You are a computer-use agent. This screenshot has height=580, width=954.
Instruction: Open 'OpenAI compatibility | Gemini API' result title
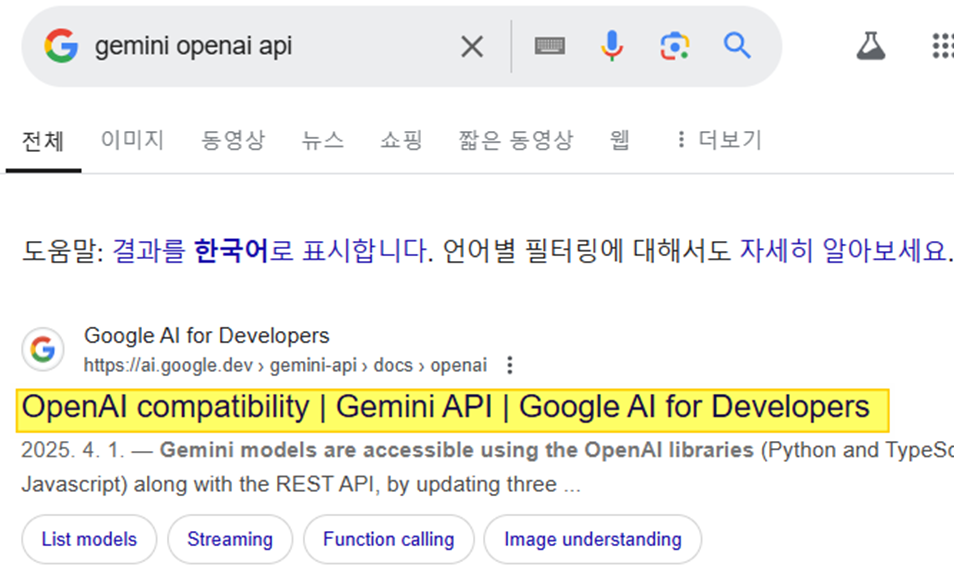pyautogui.click(x=445, y=407)
